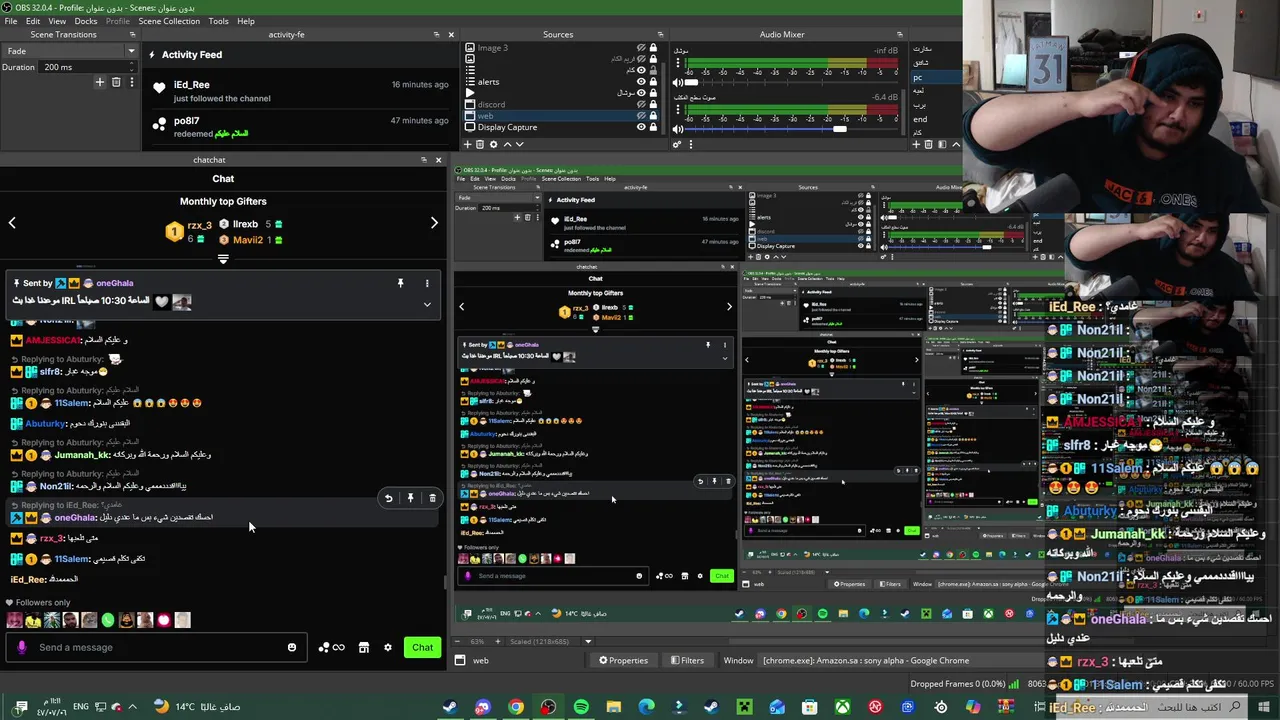Toggle visibility of Display Capture source

pyautogui.click(x=641, y=127)
